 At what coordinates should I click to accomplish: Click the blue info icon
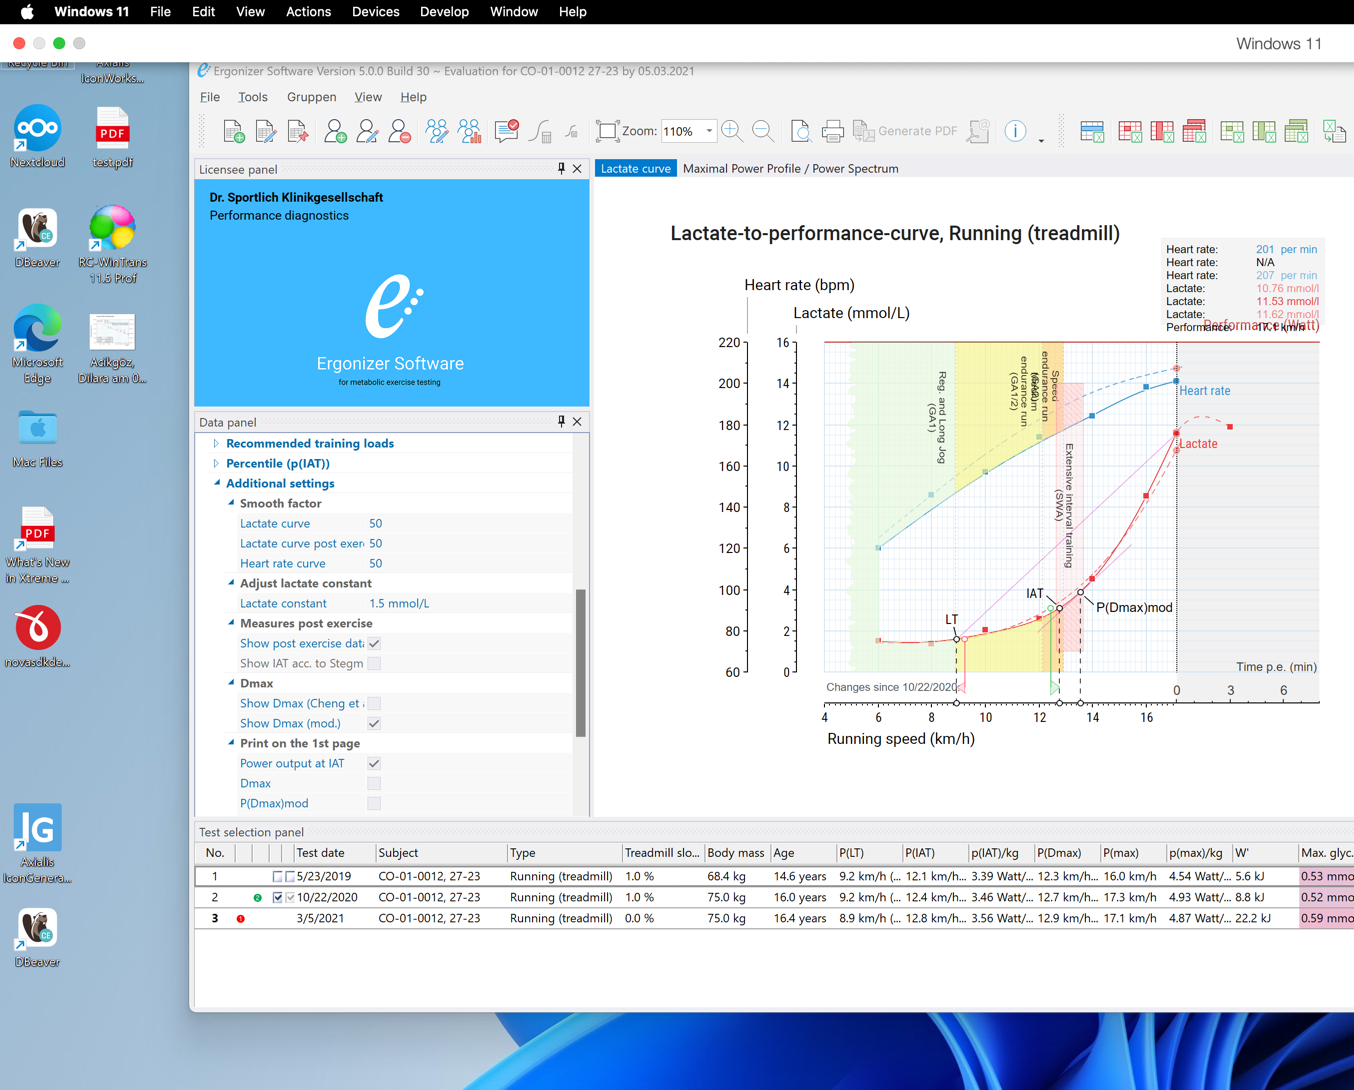click(x=1015, y=131)
